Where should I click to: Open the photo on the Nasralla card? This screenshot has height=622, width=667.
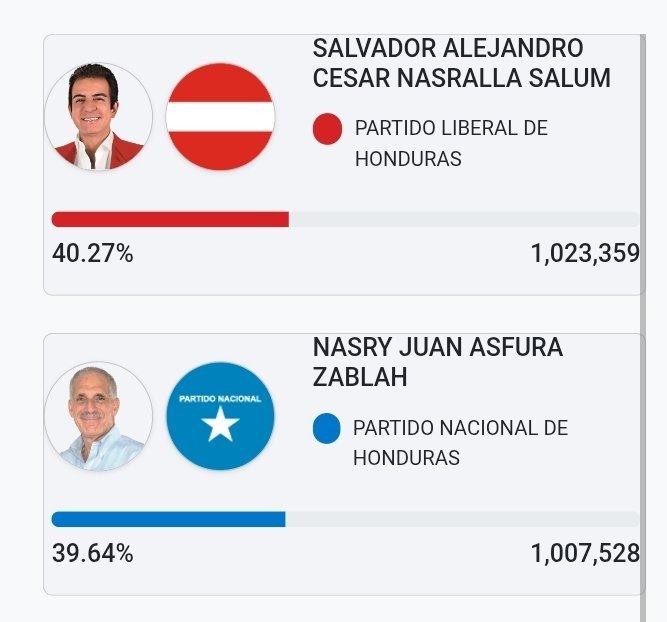pyautogui.click(x=99, y=117)
